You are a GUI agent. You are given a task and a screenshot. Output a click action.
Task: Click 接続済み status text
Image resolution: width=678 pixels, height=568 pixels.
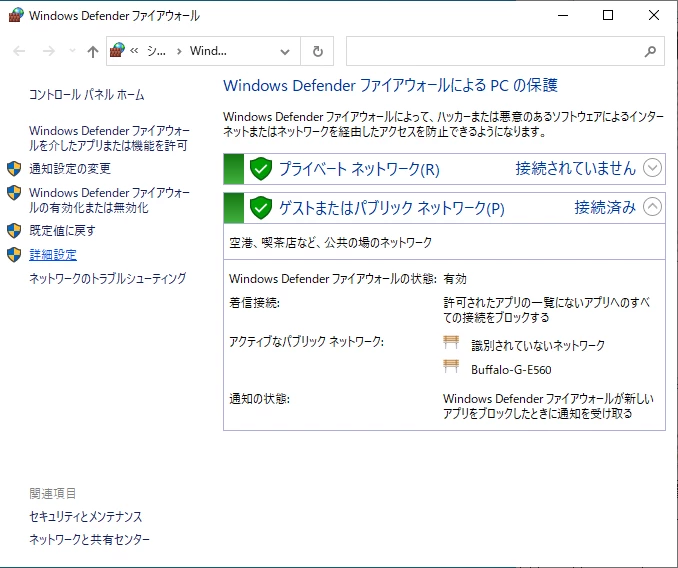[x=605, y=207]
